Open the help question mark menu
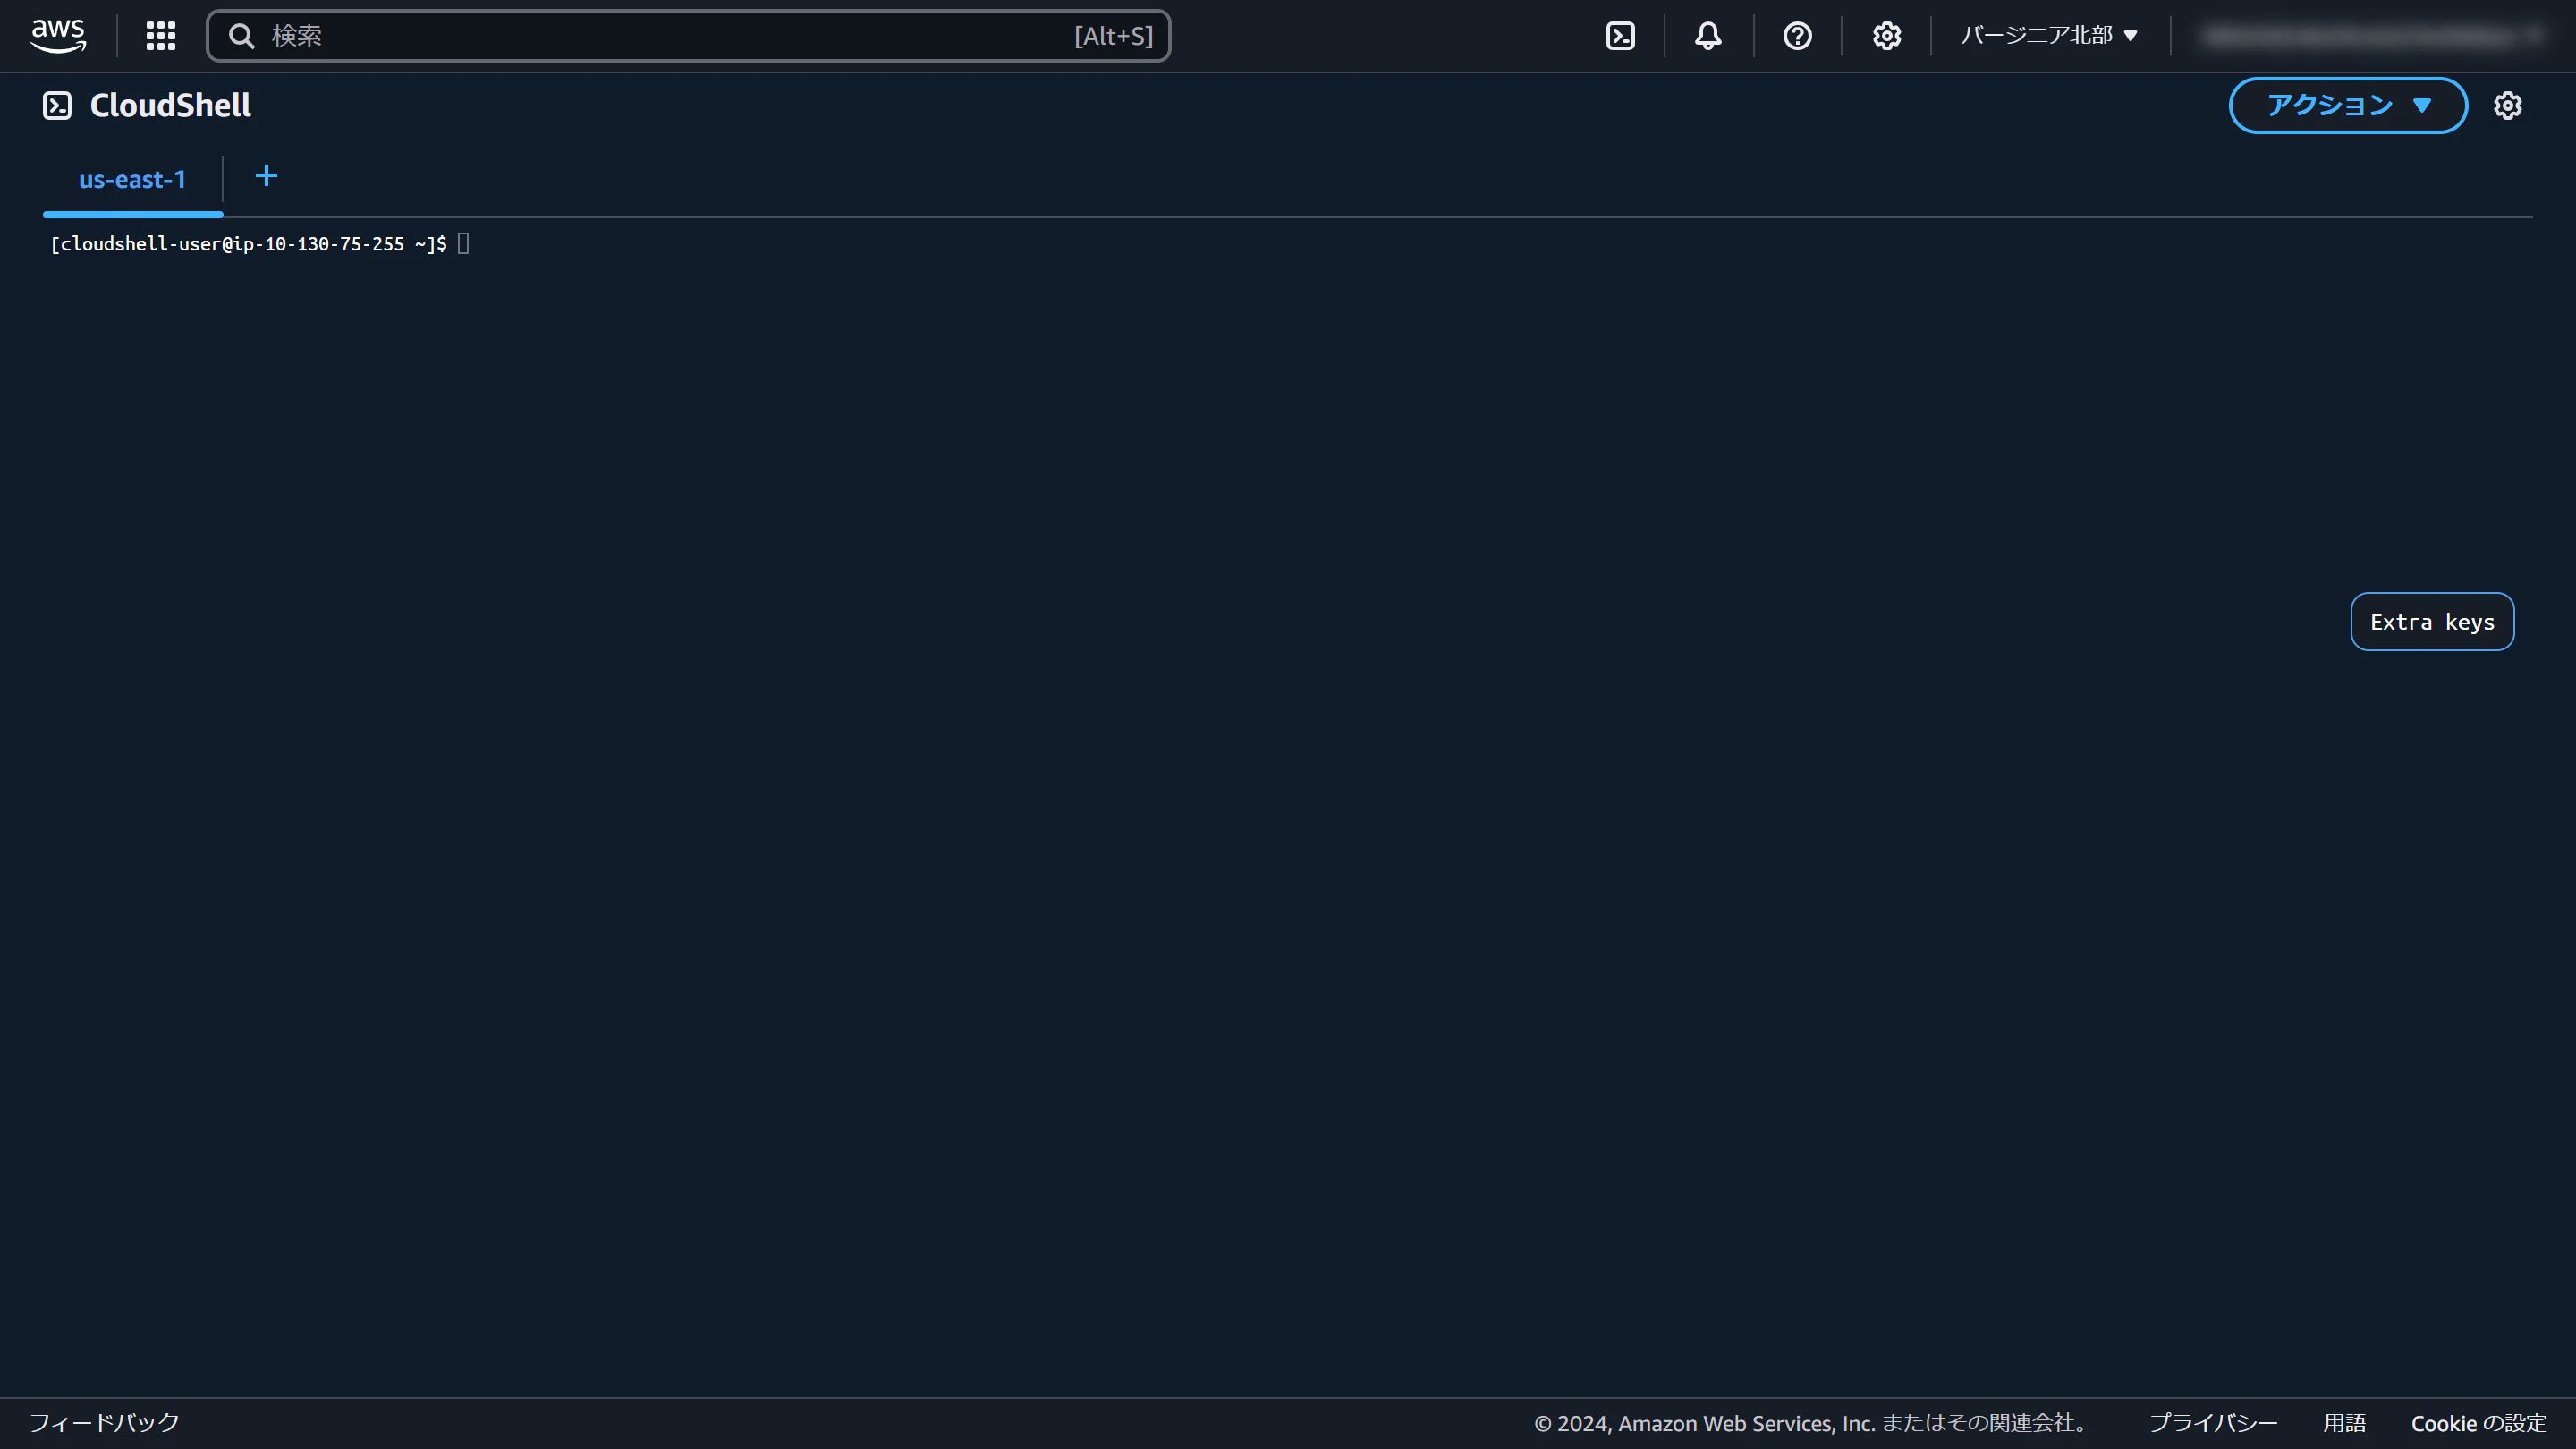This screenshot has width=2576, height=1449. tap(1797, 36)
